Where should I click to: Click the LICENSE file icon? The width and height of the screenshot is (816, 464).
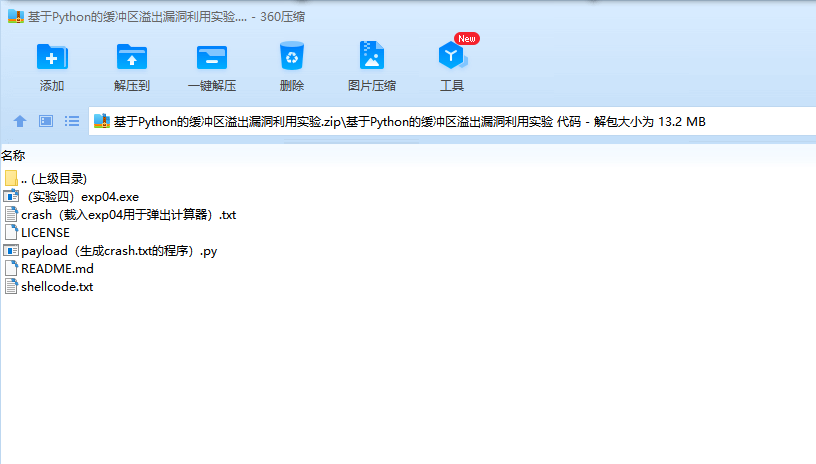tap(11, 232)
